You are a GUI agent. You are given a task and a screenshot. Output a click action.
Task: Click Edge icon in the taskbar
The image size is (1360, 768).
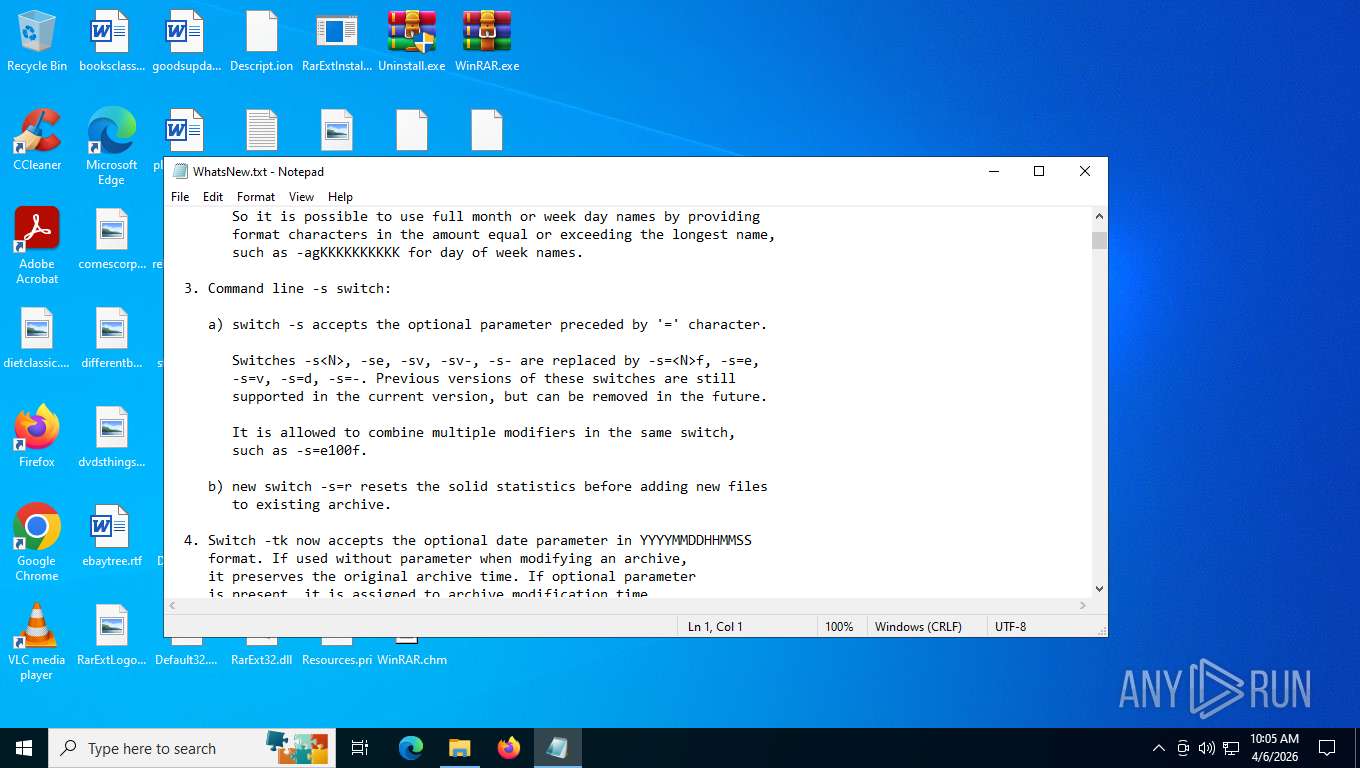(411, 748)
